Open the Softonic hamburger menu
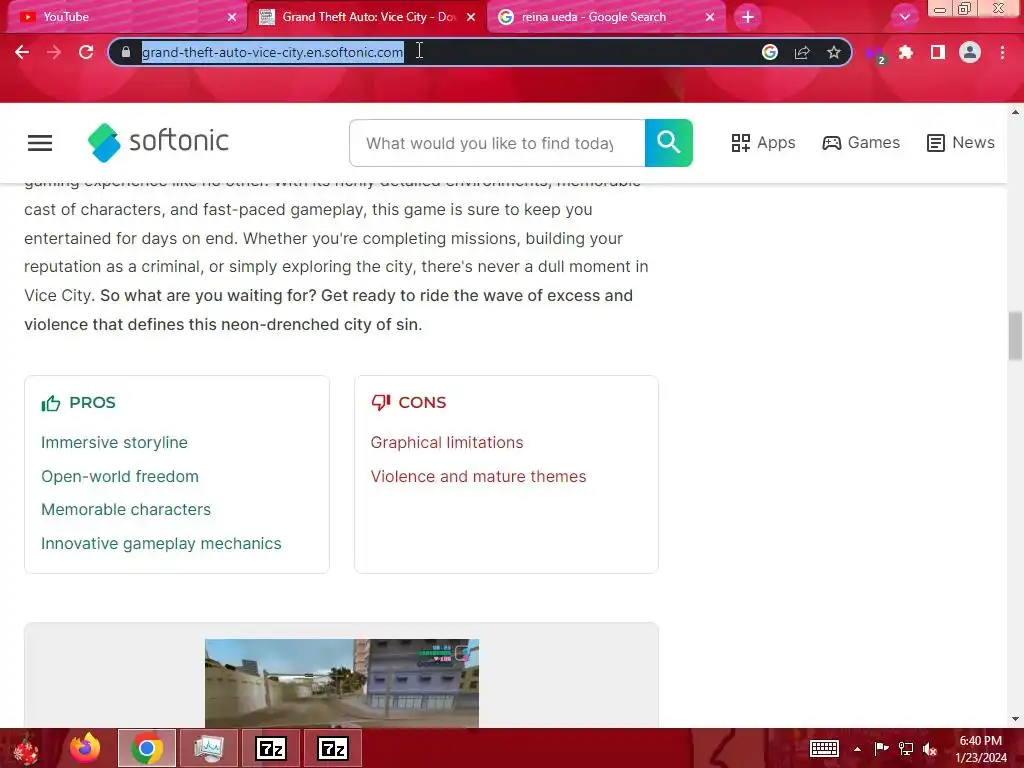The height and width of the screenshot is (768, 1024). coord(40,143)
